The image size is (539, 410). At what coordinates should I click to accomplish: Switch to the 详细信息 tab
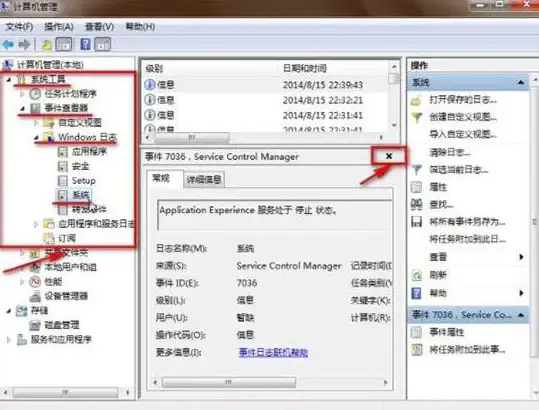(x=204, y=179)
